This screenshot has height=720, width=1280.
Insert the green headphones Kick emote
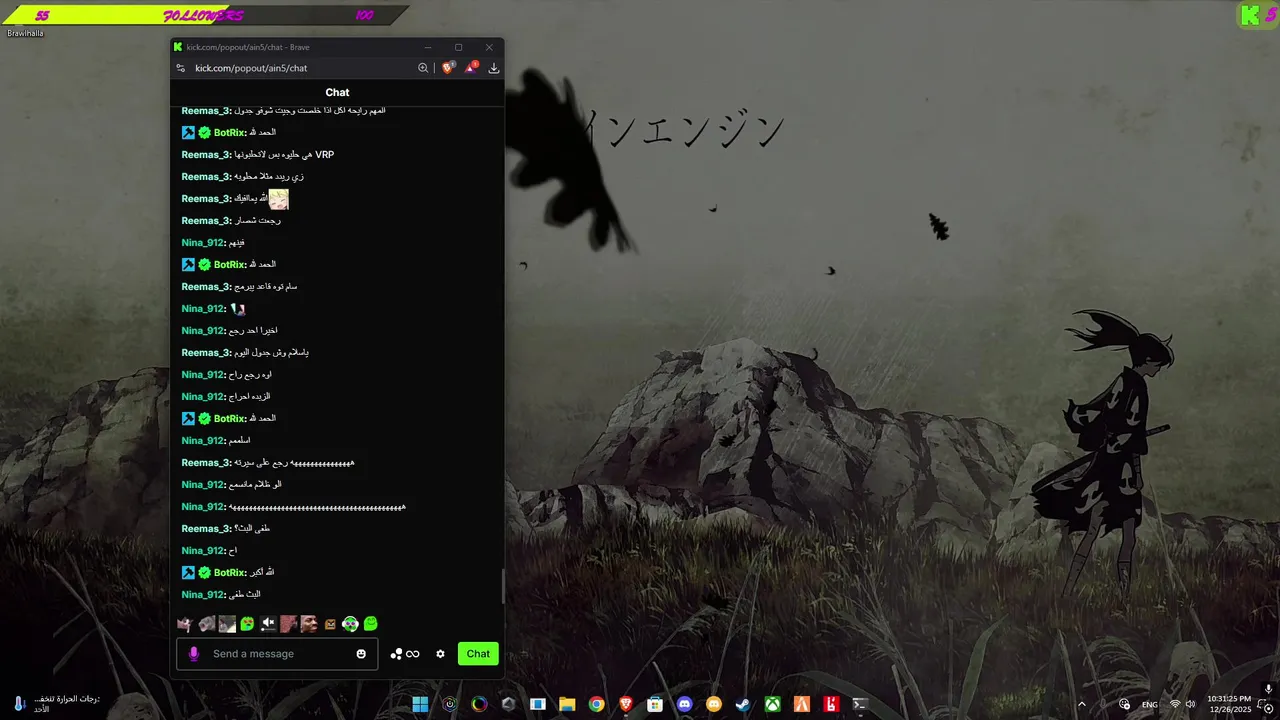[x=350, y=624]
